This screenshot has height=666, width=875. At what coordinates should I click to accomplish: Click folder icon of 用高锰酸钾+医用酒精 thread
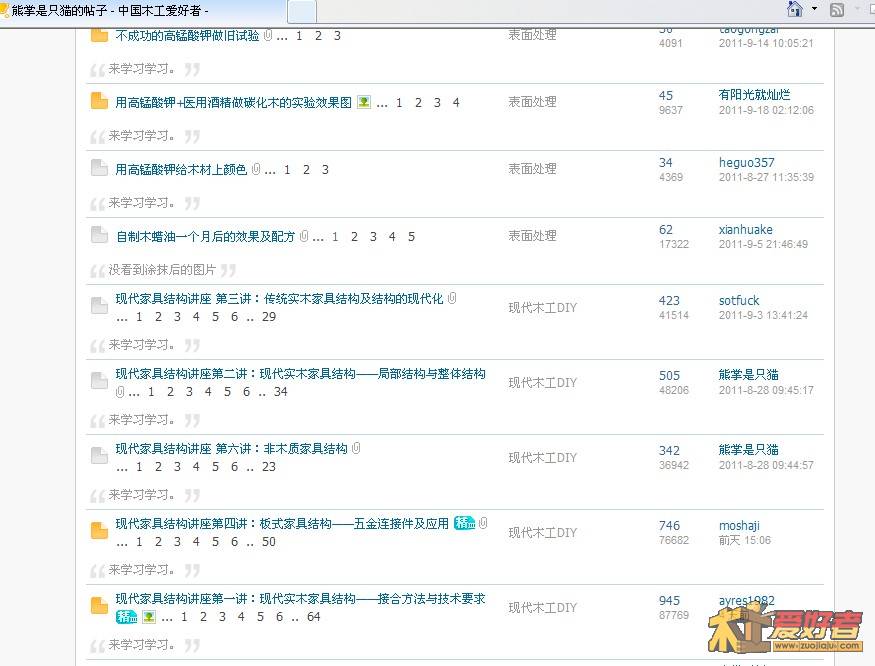pos(99,102)
